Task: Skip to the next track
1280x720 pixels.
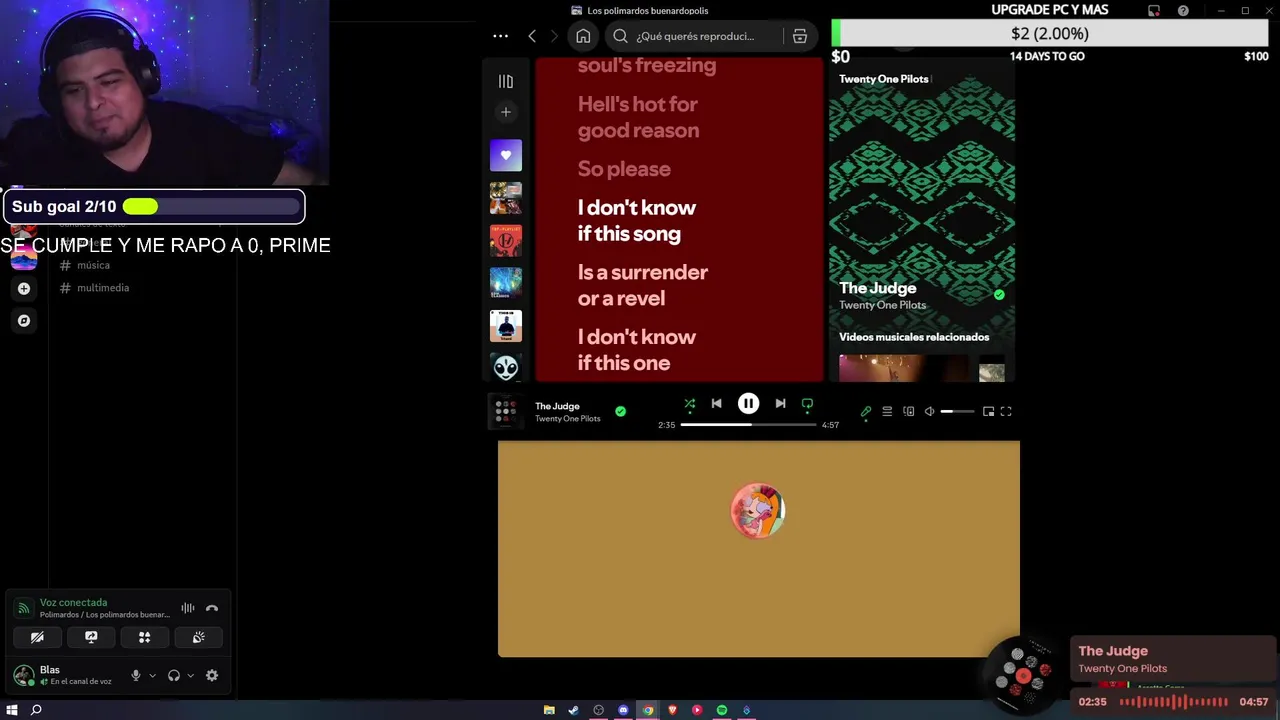Action: (780, 404)
